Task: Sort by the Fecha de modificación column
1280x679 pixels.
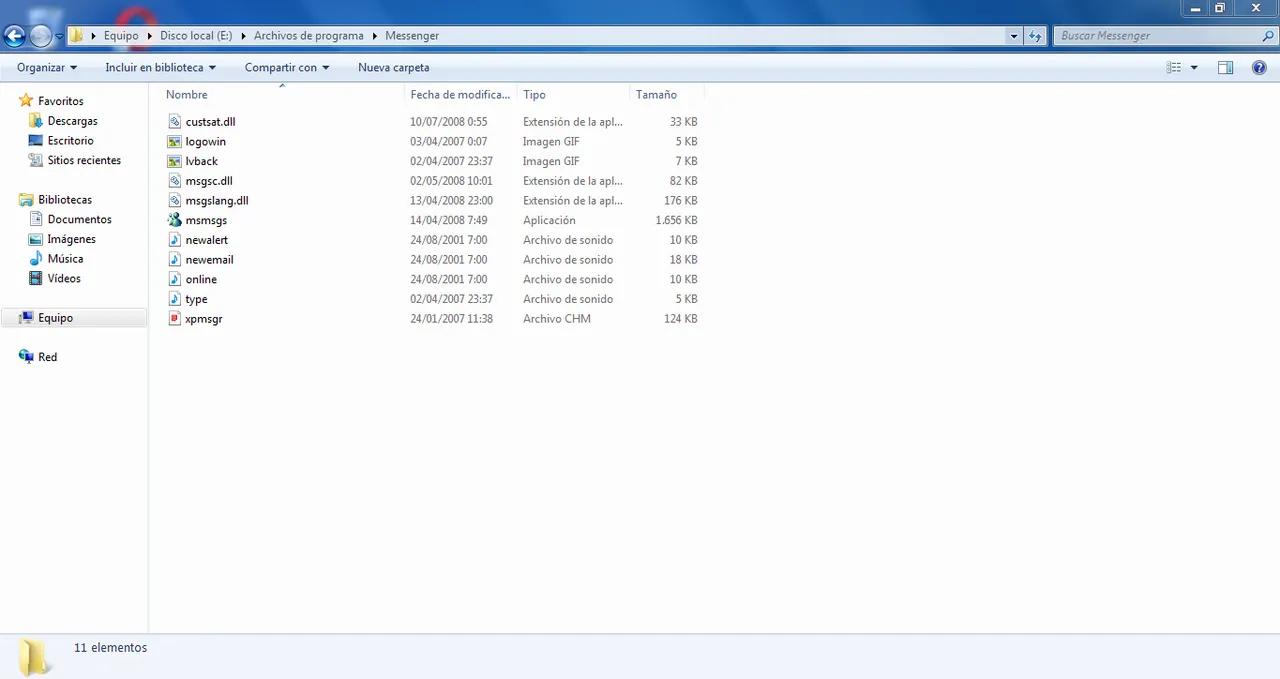Action: [x=461, y=95]
